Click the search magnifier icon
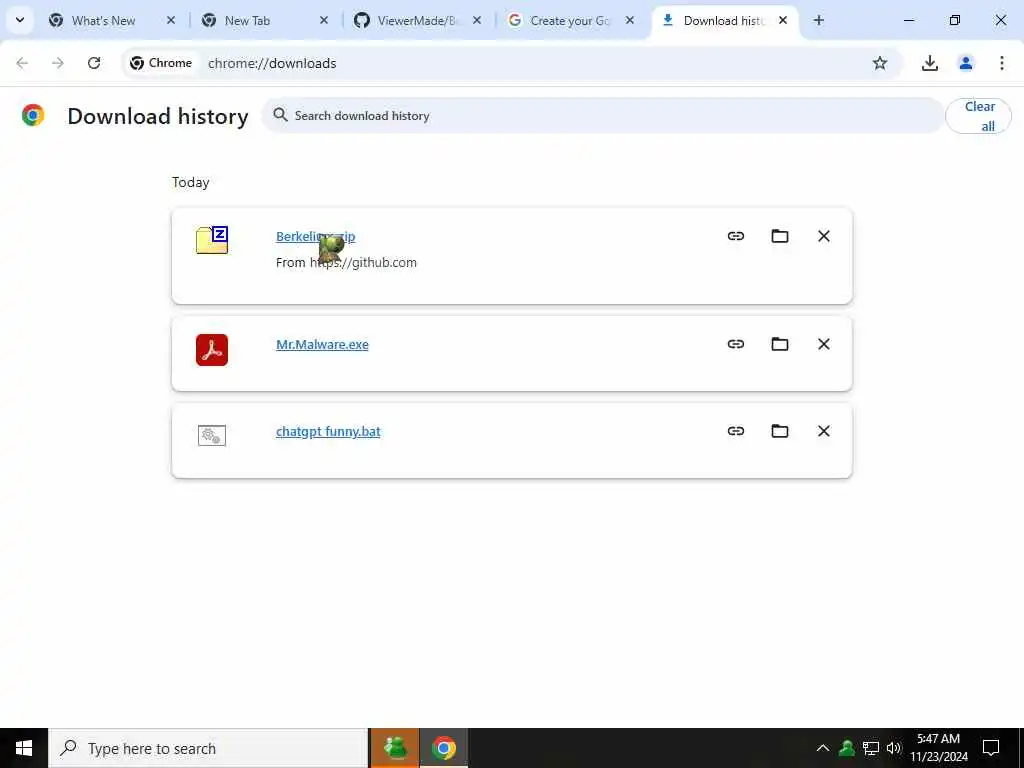Viewport: 1024px width, 768px height. coord(280,115)
